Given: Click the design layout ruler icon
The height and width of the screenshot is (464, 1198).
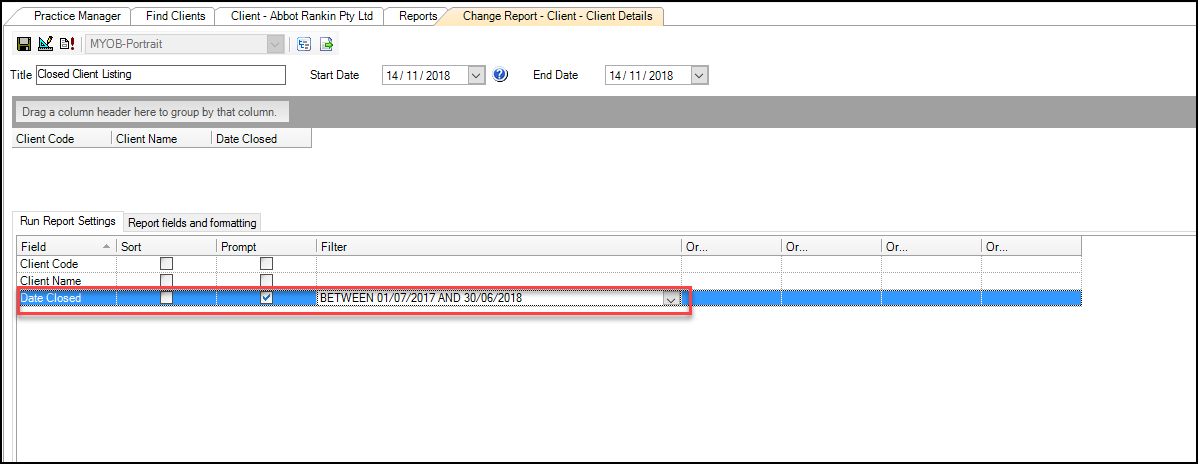Looking at the screenshot, I should click(x=45, y=44).
